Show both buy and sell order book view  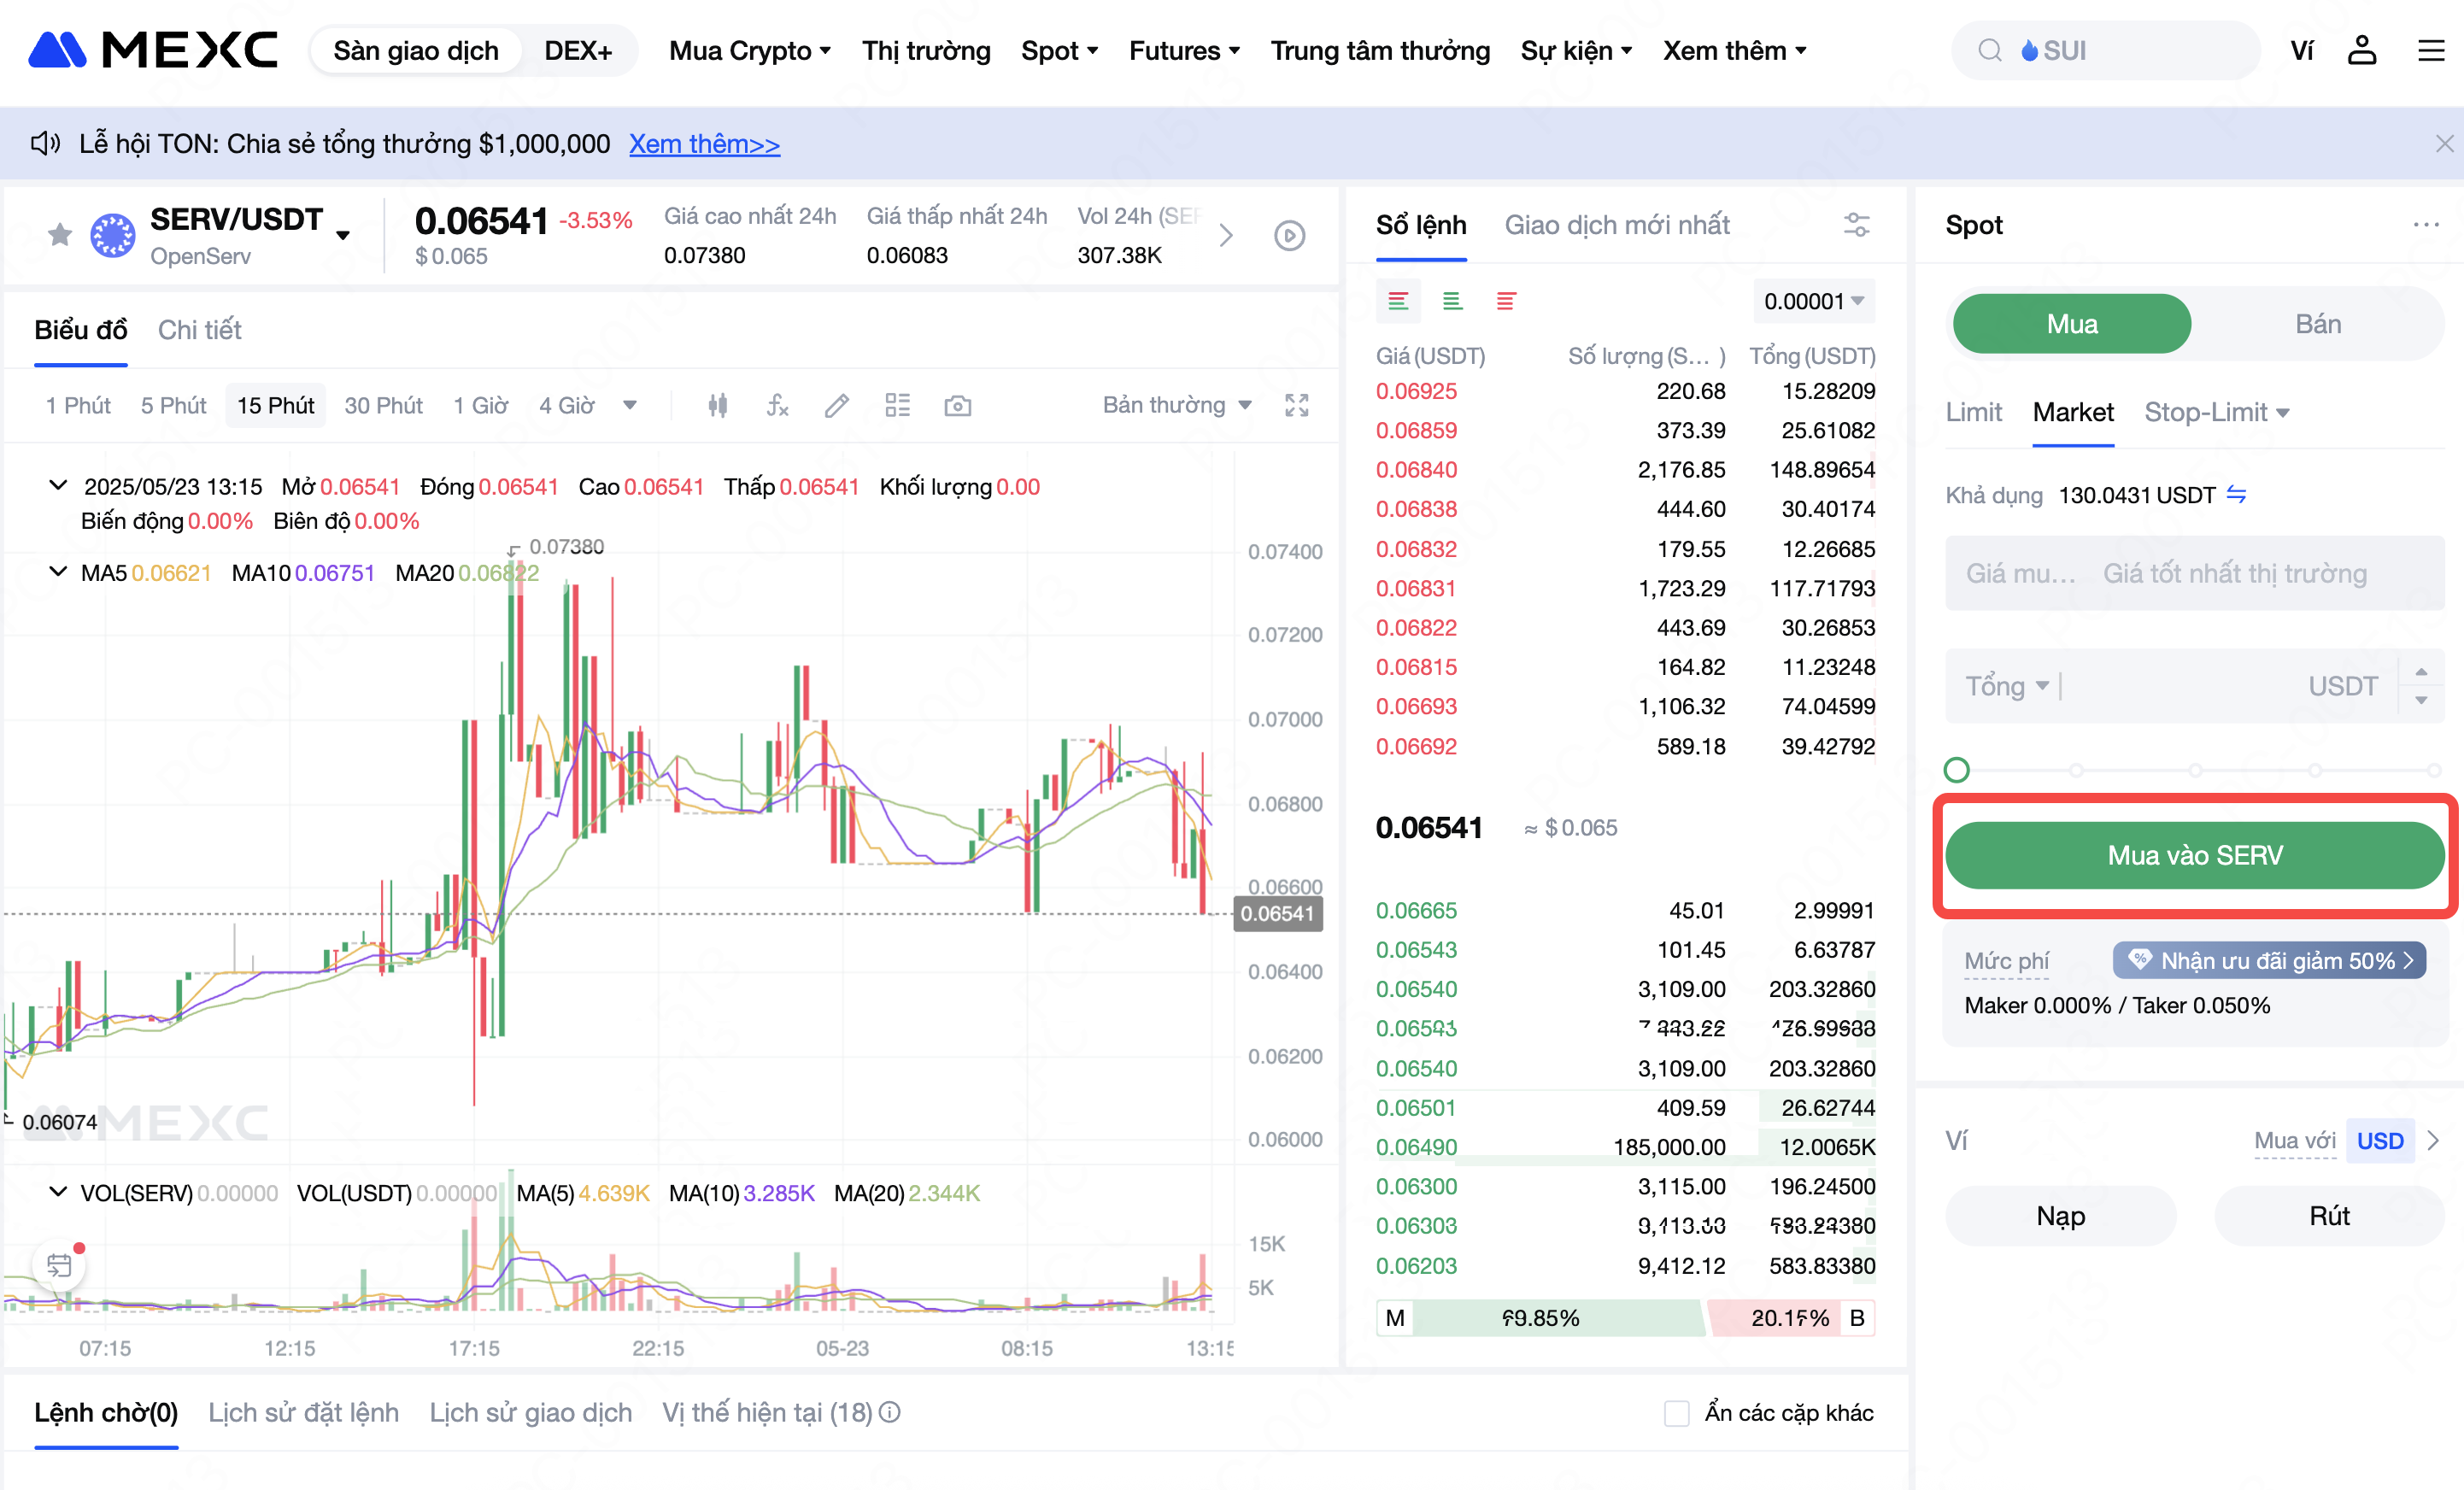[1398, 301]
